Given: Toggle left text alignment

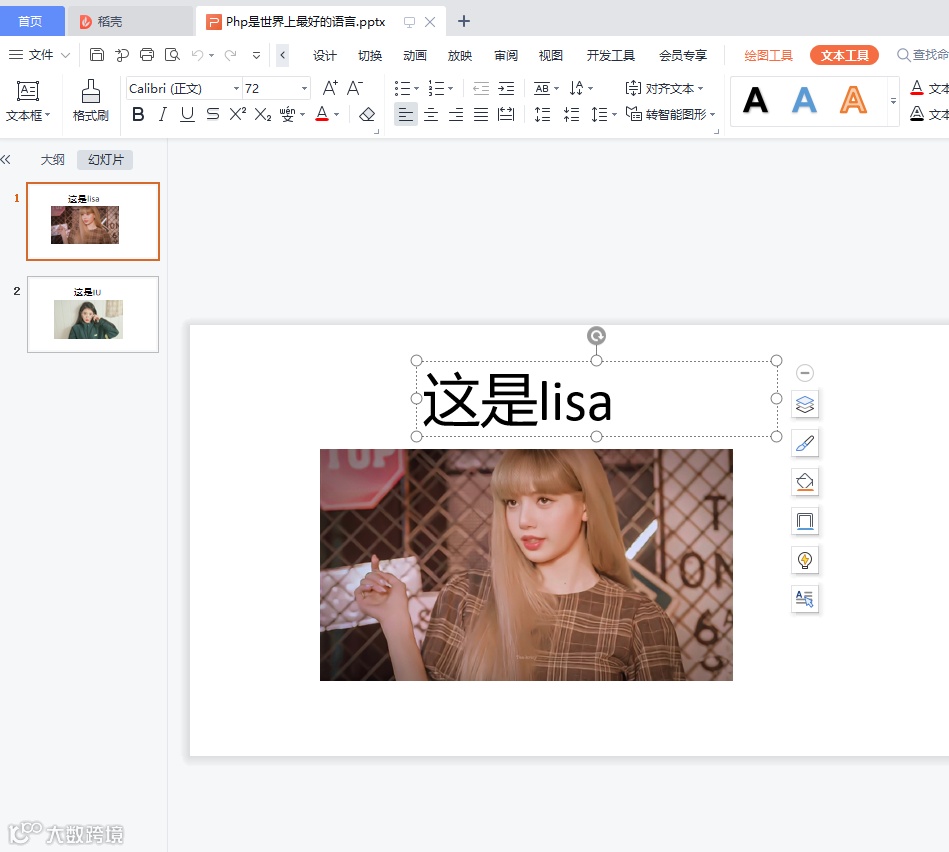Looking at the screenshot, I should [x=406, y=114].
